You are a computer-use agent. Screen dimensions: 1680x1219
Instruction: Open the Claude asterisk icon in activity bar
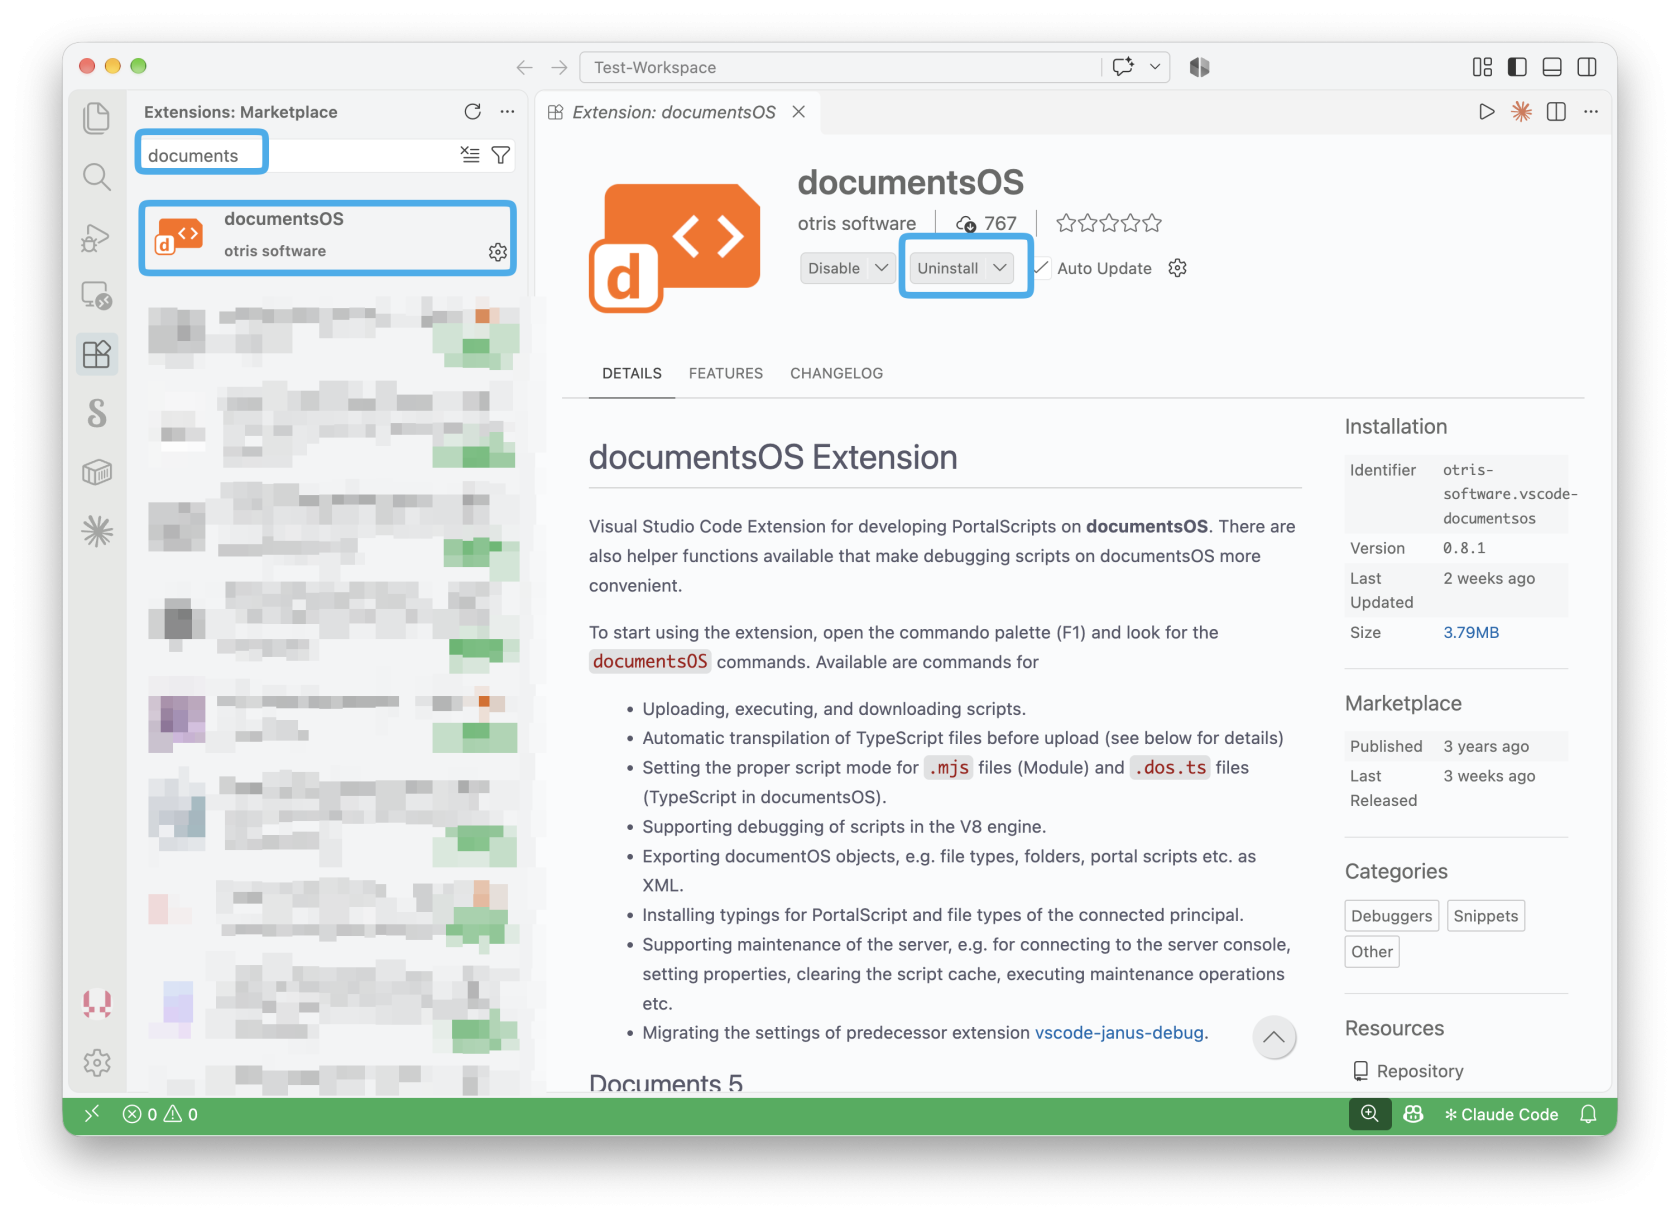[96, 531]
